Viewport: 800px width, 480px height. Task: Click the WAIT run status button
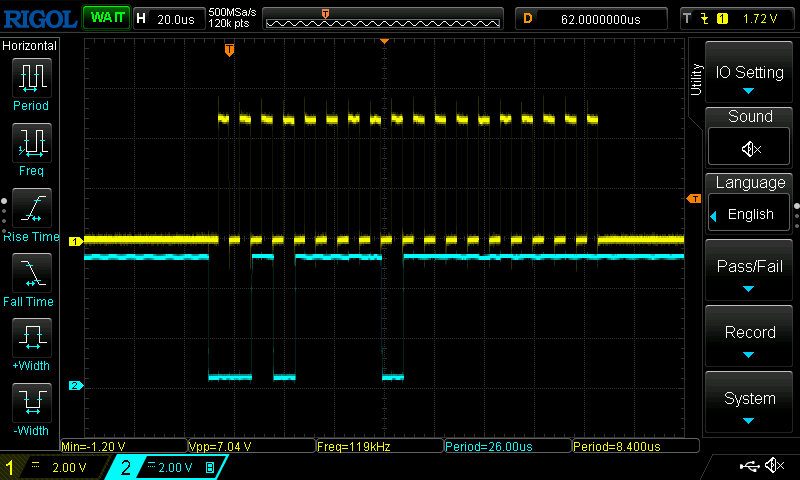[106, 18]
